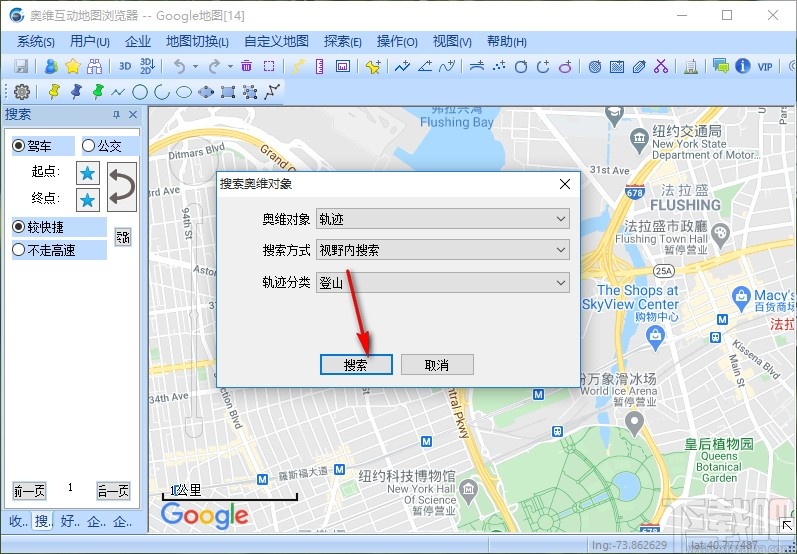Close the 搜索奥维对象 dialog
The width and height of the screenshot is (797, 554).
(565, 184)
